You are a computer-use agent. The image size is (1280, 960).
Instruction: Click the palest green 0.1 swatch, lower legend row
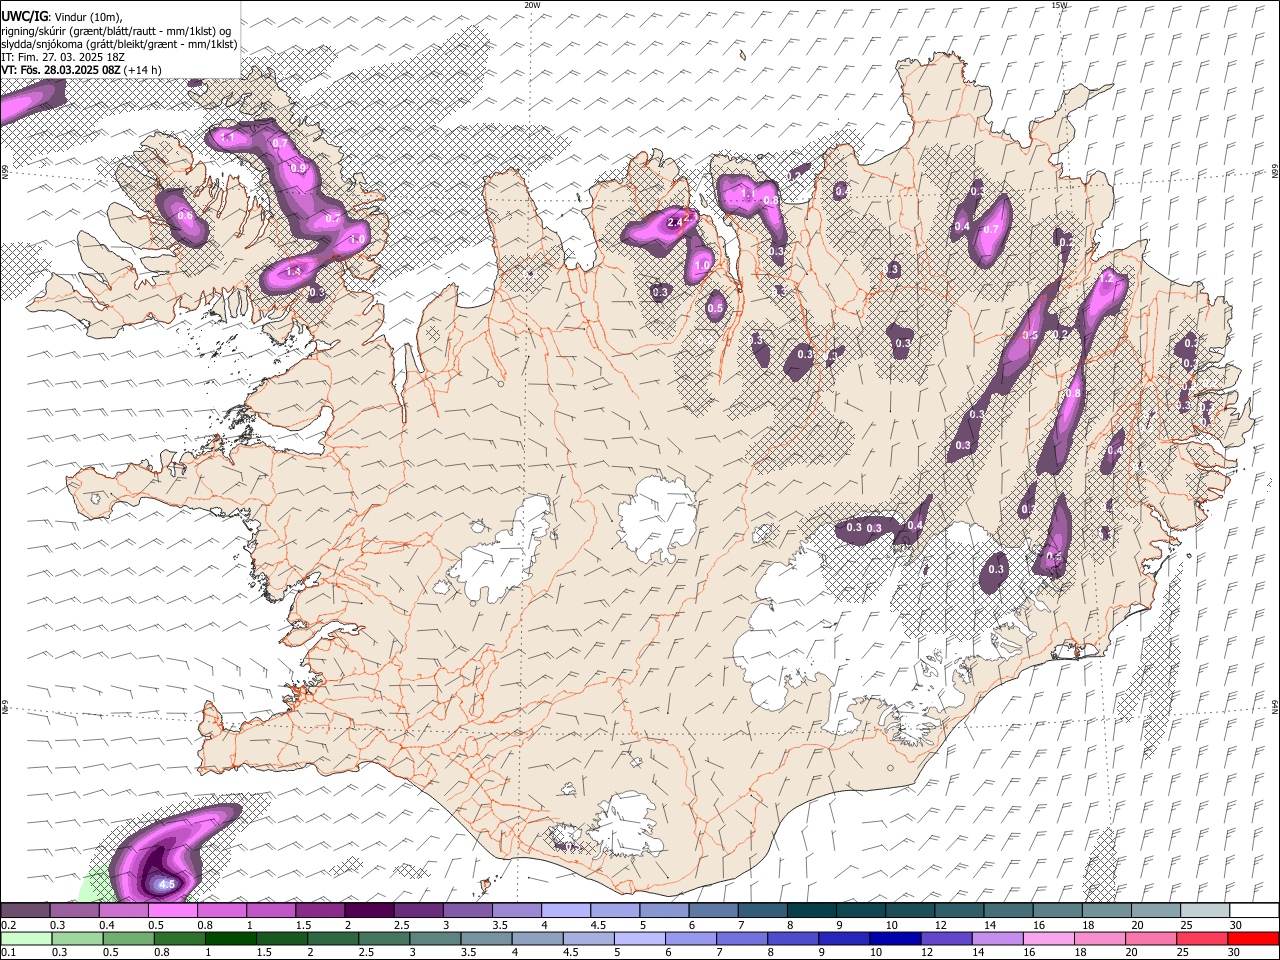click(27, 938)
